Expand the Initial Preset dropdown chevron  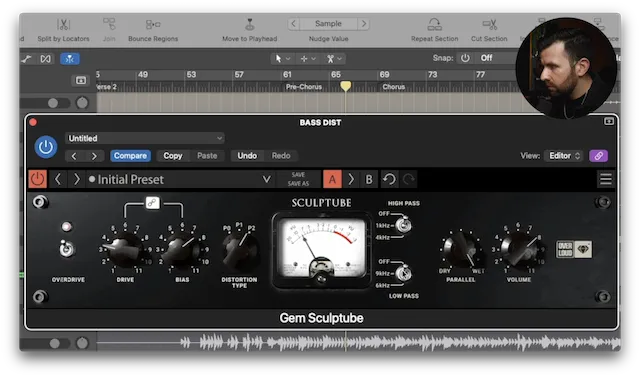click(266, 179)
